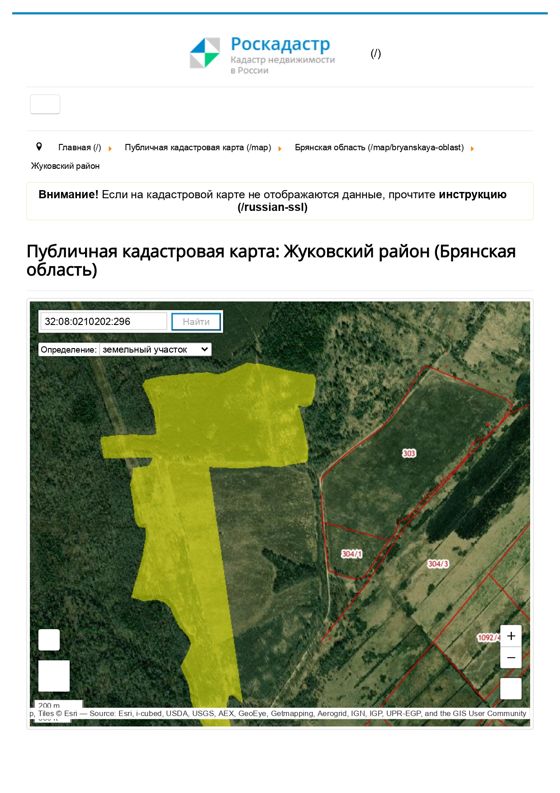The width and height of the screenshot is (560, 793).
Task: Open the Определение object type dropdown
Action: [x=155, y=349]
